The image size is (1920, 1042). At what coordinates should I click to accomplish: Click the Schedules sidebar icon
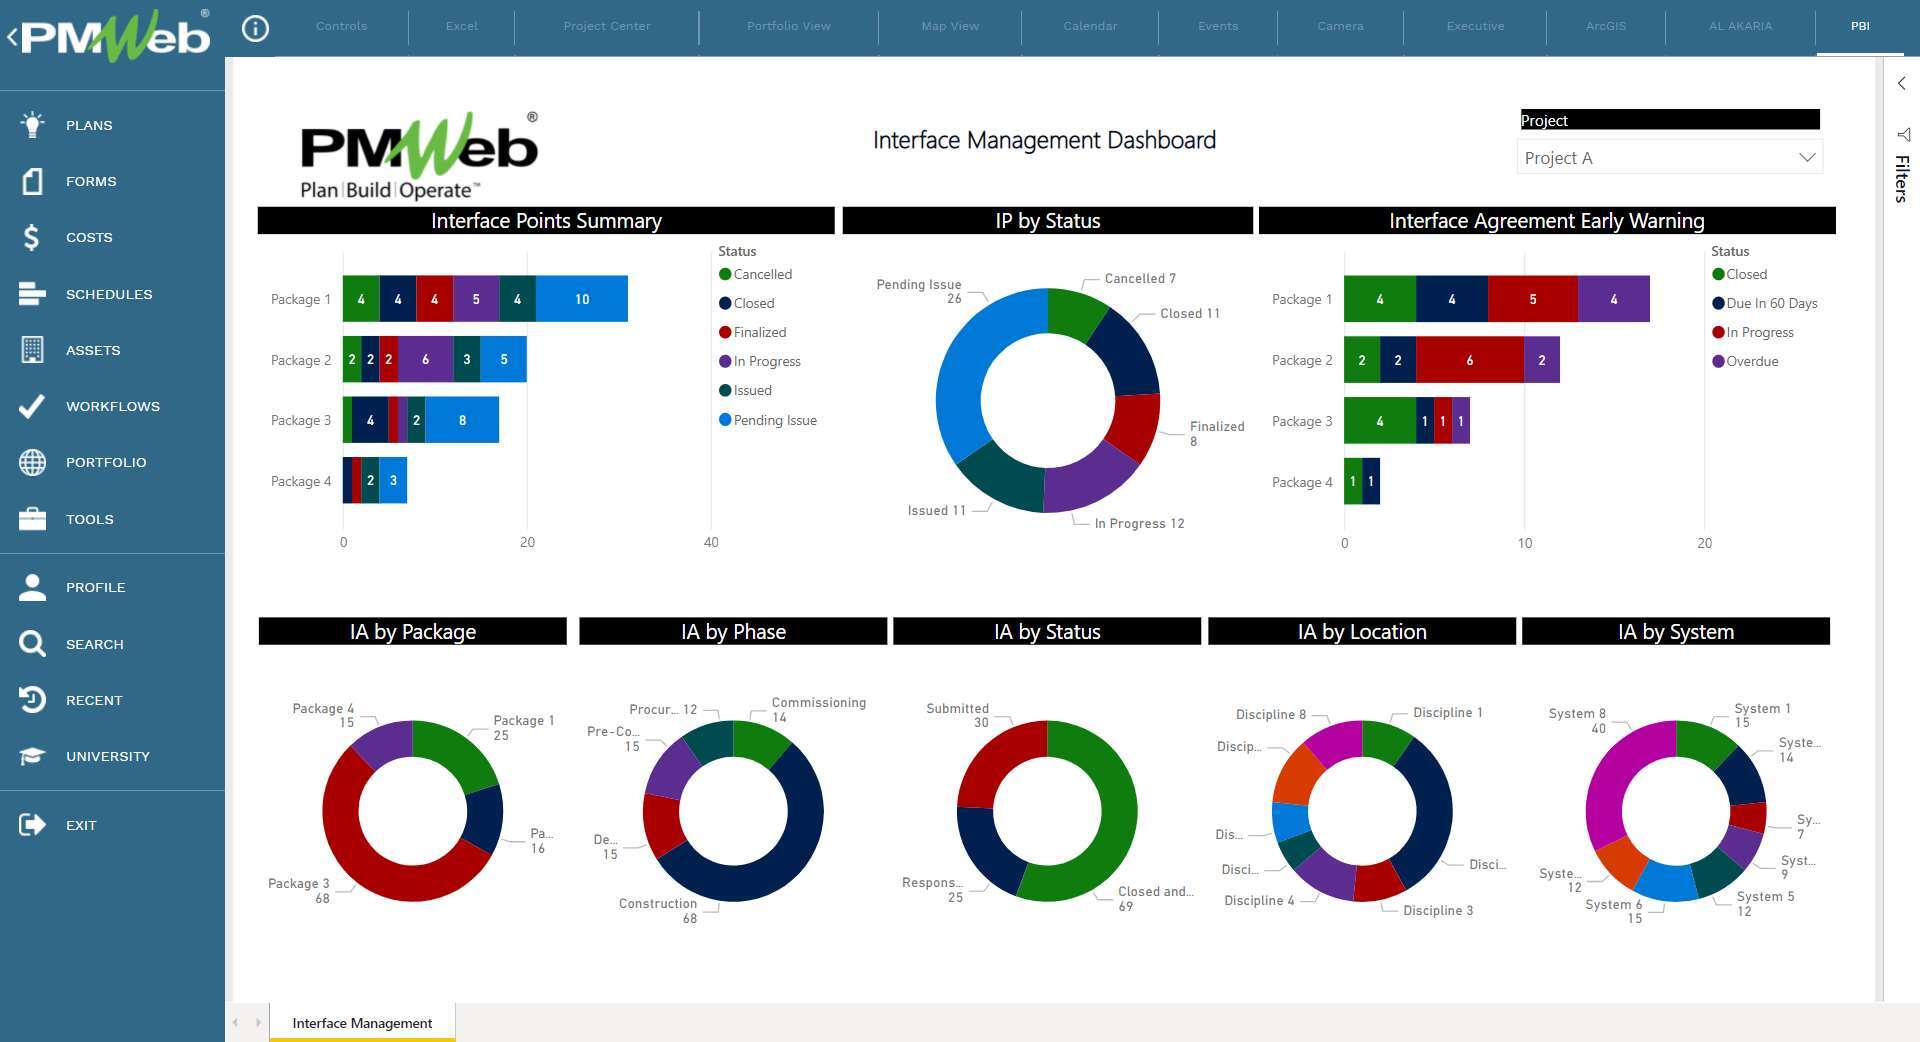tap(32, 294)
